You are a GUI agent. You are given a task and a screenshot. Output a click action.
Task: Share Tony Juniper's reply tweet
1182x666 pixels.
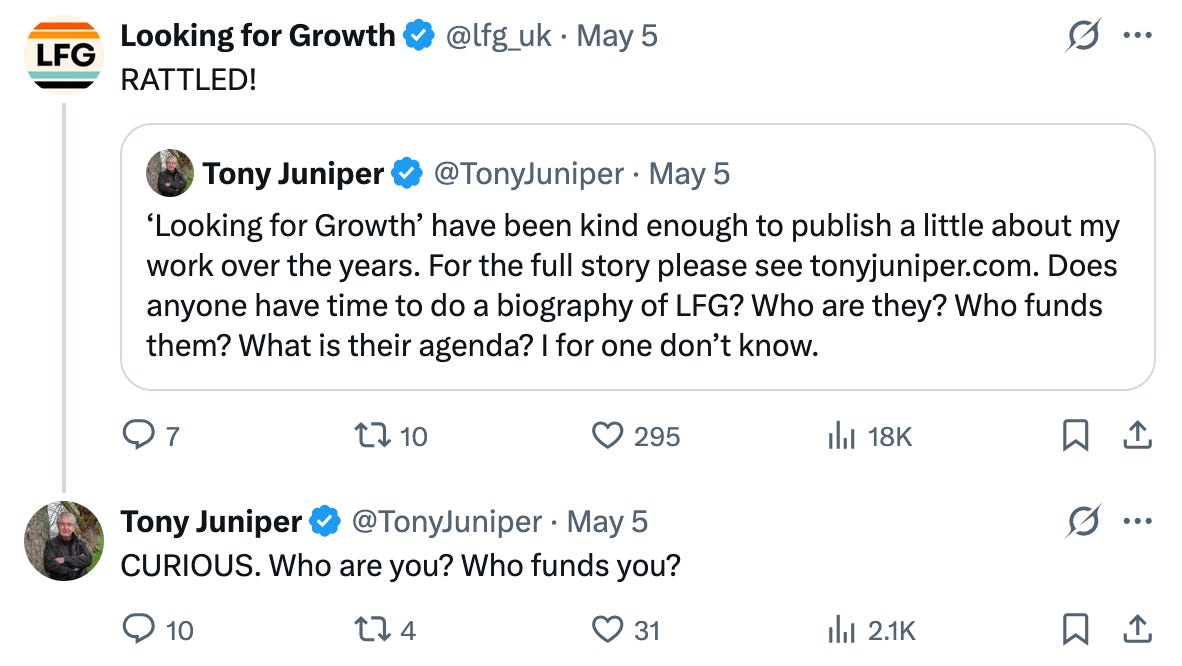[1138, 629]
